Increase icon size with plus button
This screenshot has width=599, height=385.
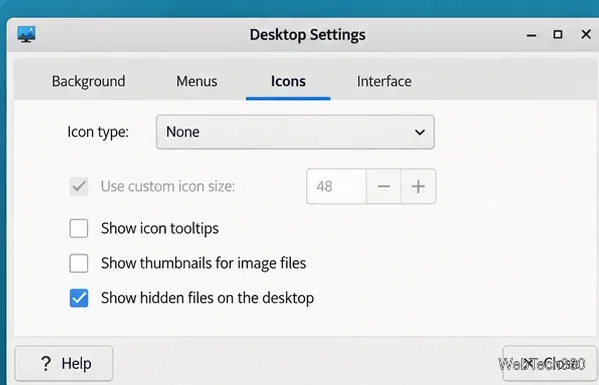tap(418, 186)
